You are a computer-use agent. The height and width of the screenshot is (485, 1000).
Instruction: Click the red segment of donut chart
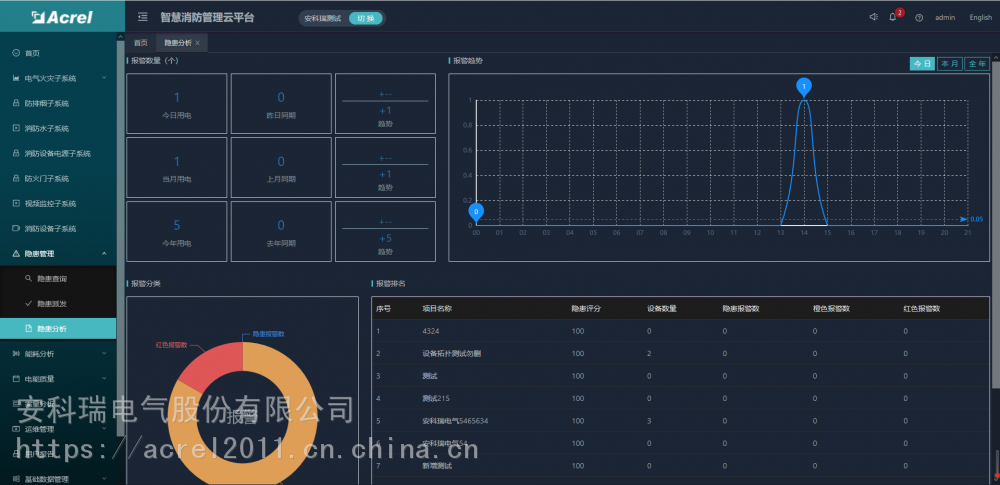pos(206,368)
